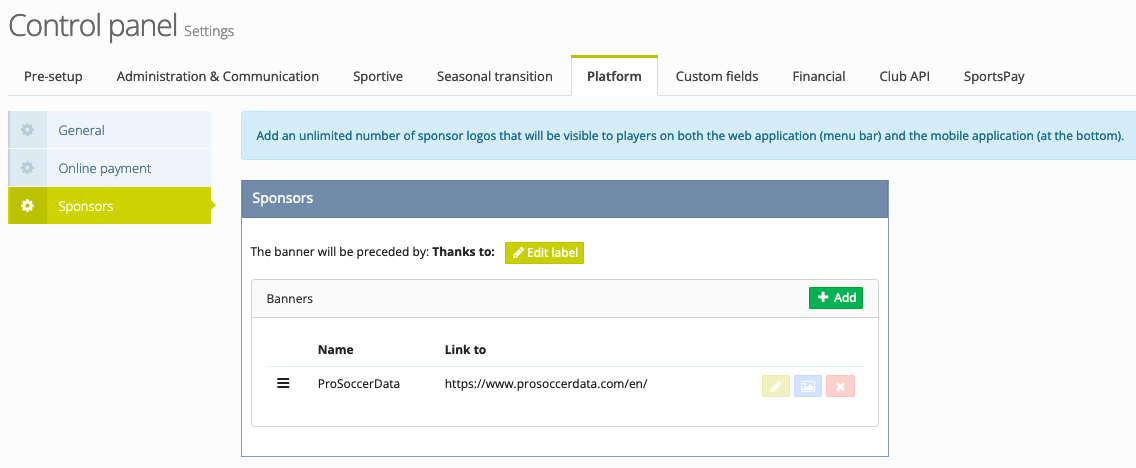
Task: Select the Custom fields tab
Action: 717,76
